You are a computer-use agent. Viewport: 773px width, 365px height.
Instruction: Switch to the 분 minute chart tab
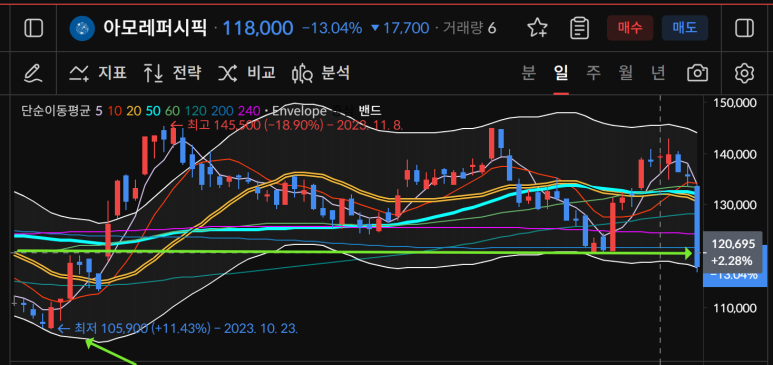528,73
